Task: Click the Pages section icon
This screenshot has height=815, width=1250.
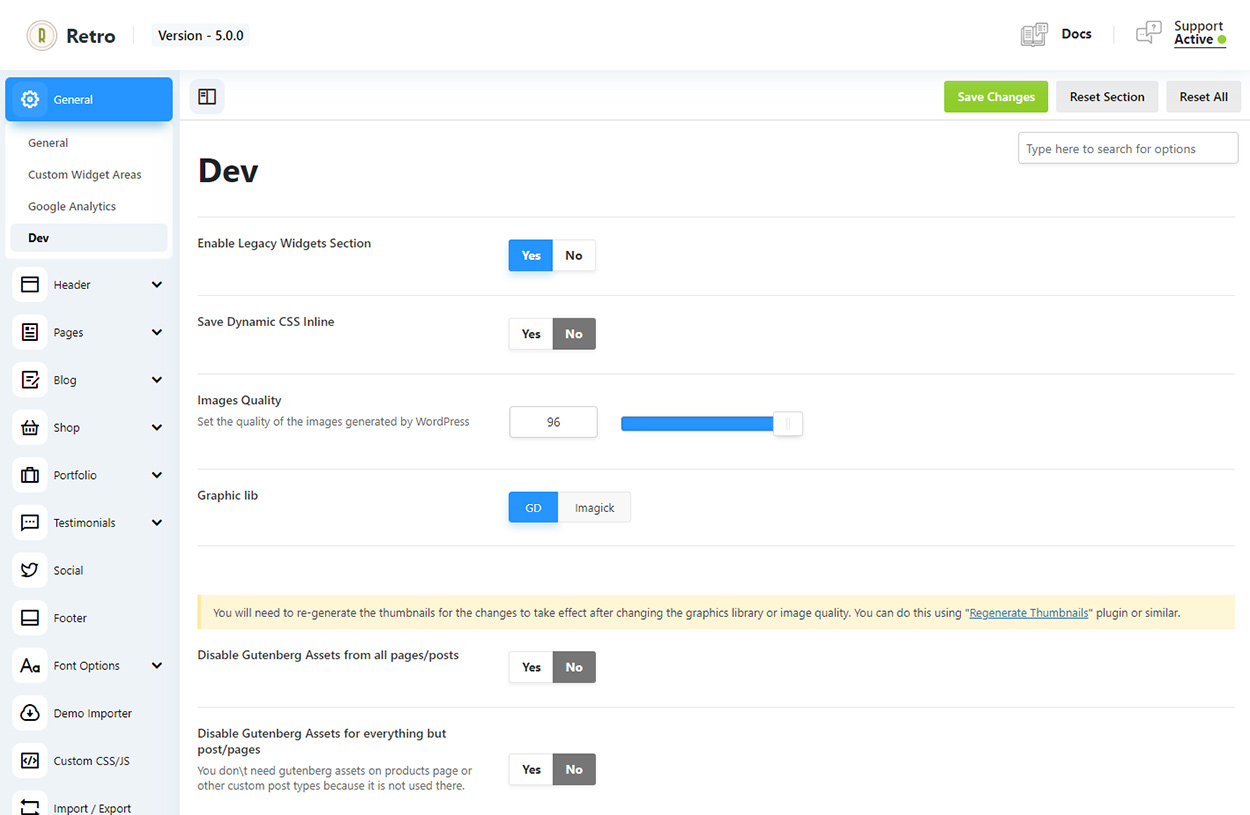Action: pyautogui.click(x=30, y=332)
